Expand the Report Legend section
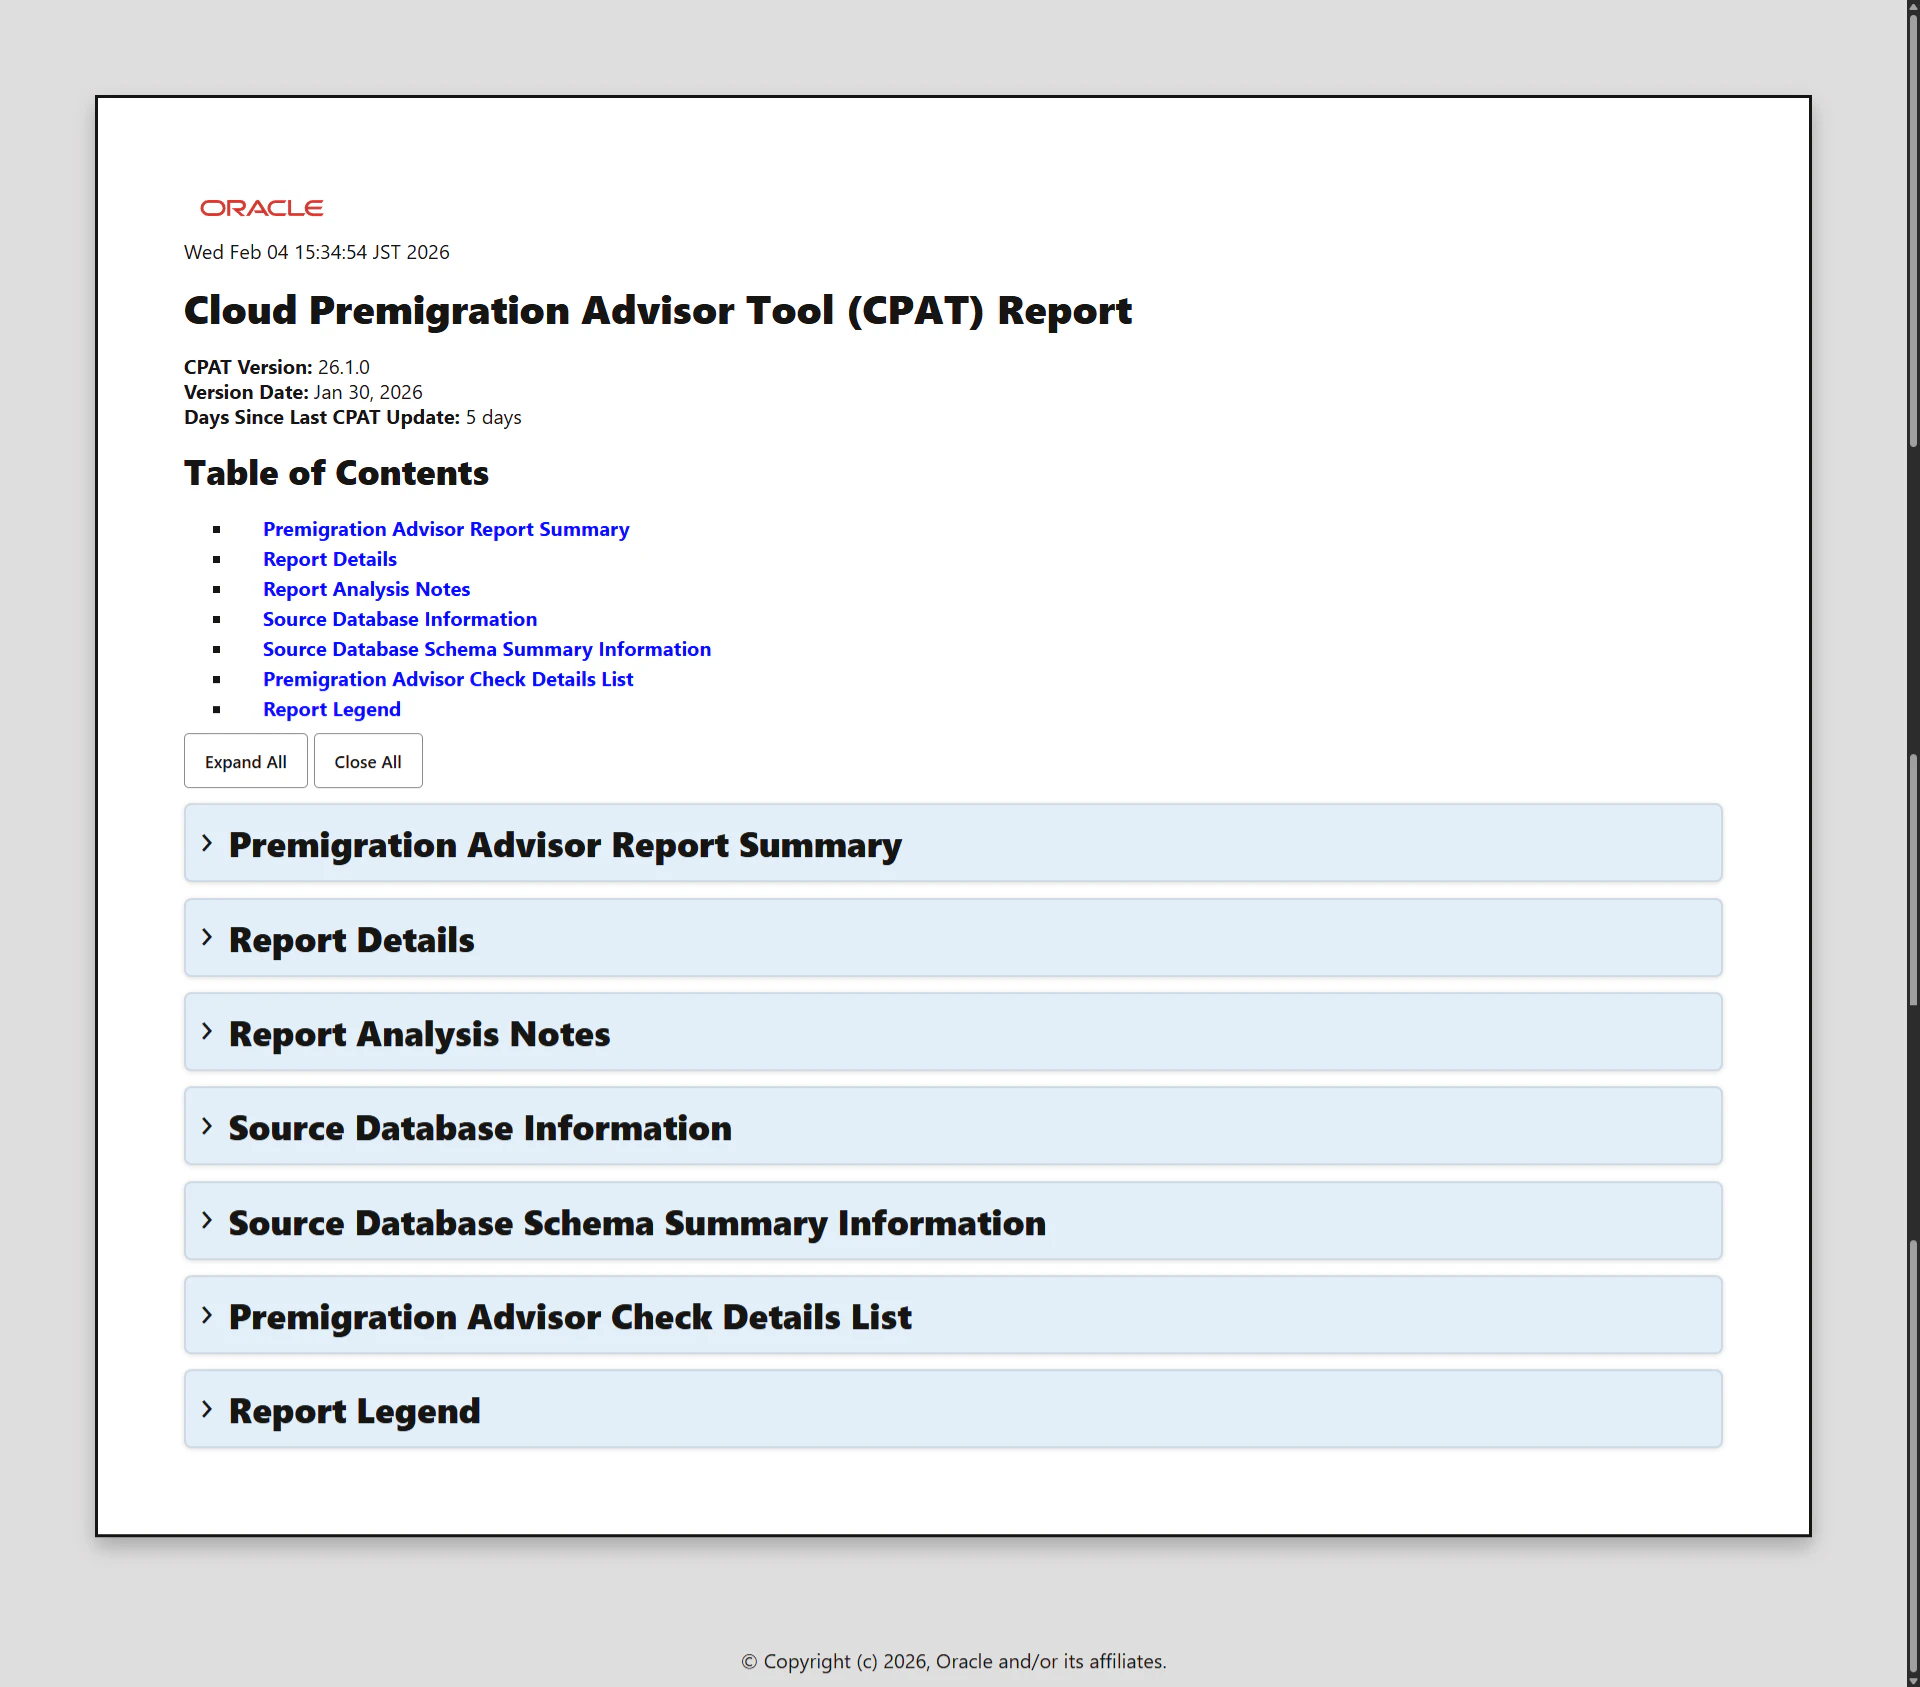 point(953,1409)
